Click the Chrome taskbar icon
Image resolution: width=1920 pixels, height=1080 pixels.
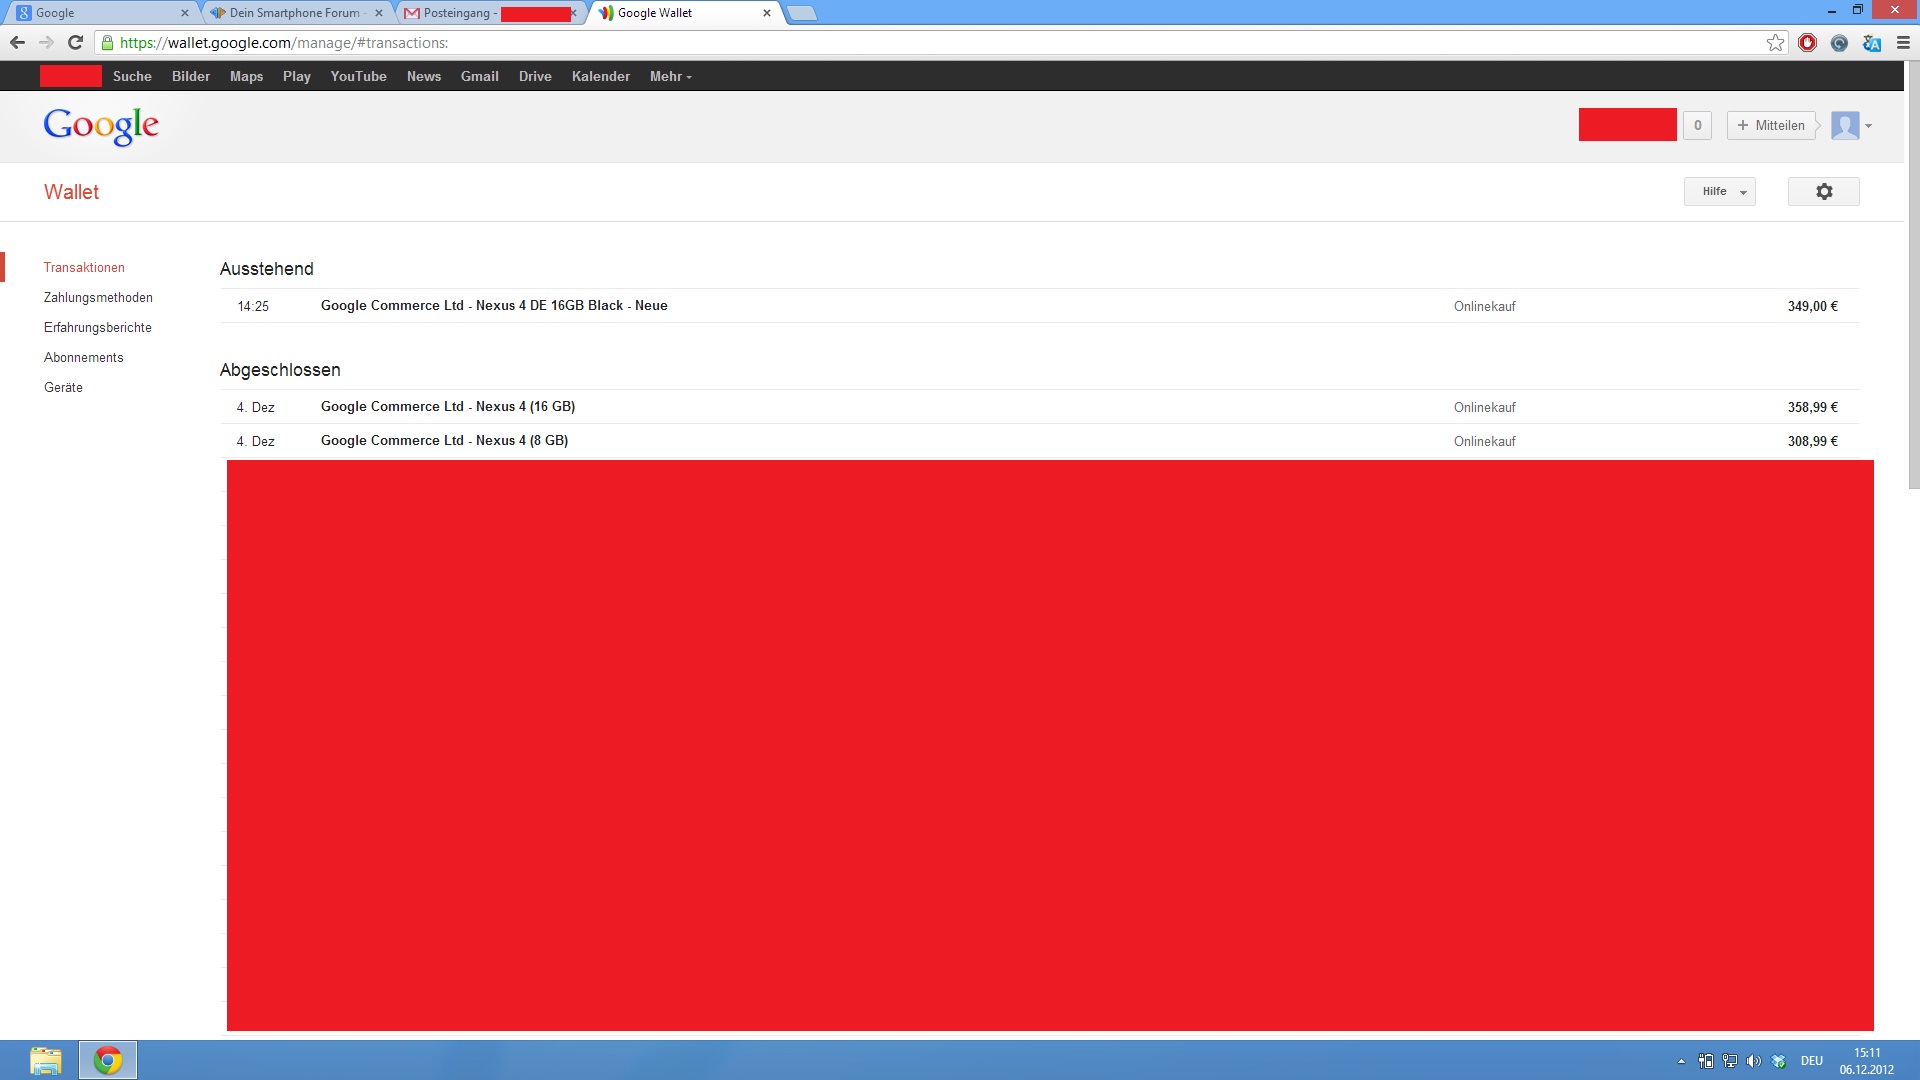(x=108, y=1060)
